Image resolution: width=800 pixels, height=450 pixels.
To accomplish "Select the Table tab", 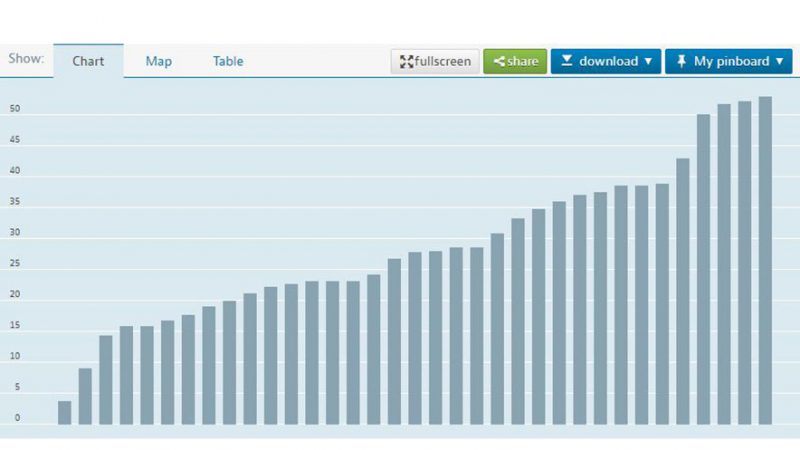I will pos(228,62).
